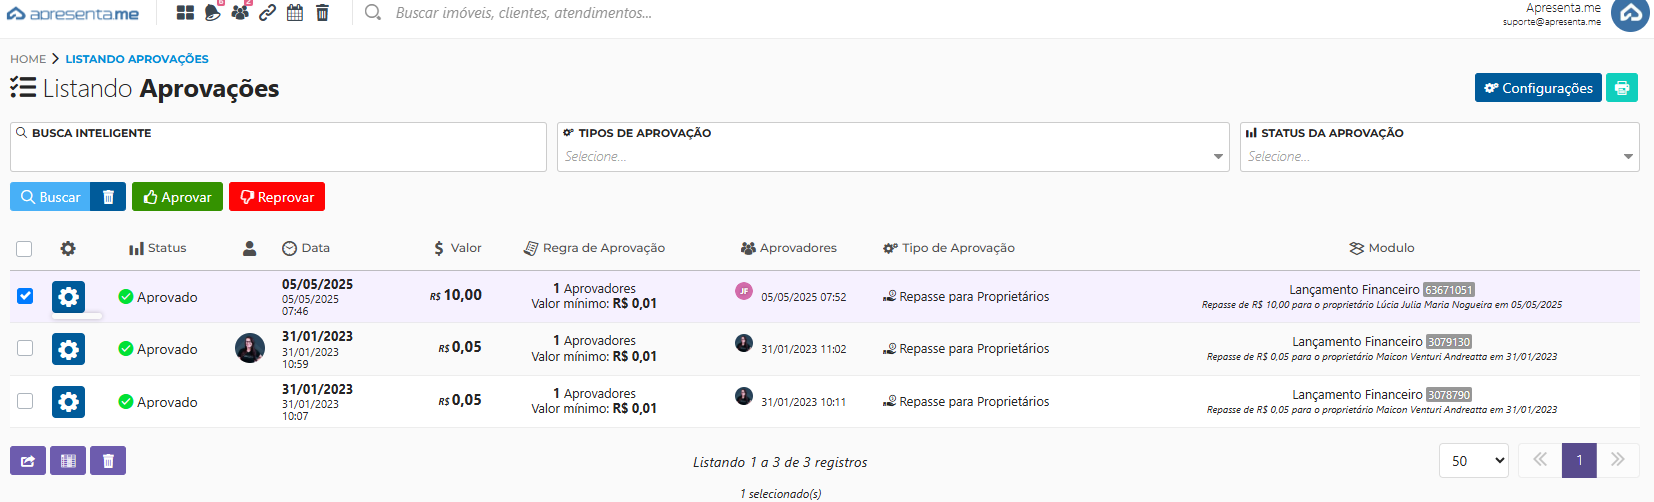Open the dashboard grid icon in top bar
Screen dimensions: 1654x502
coord(185,13)
